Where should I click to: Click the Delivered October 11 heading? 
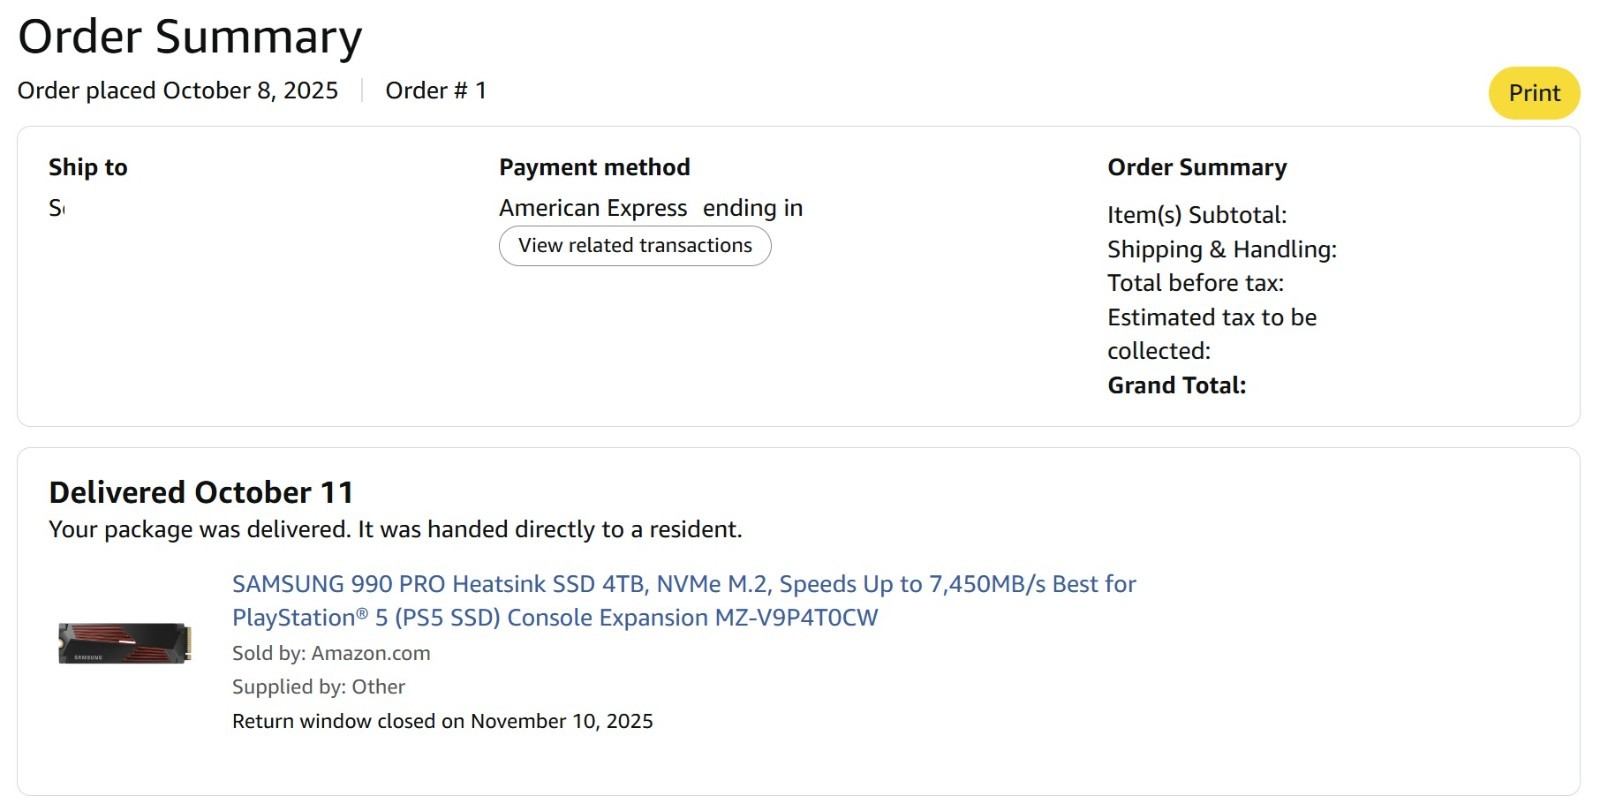pos(201,492)
